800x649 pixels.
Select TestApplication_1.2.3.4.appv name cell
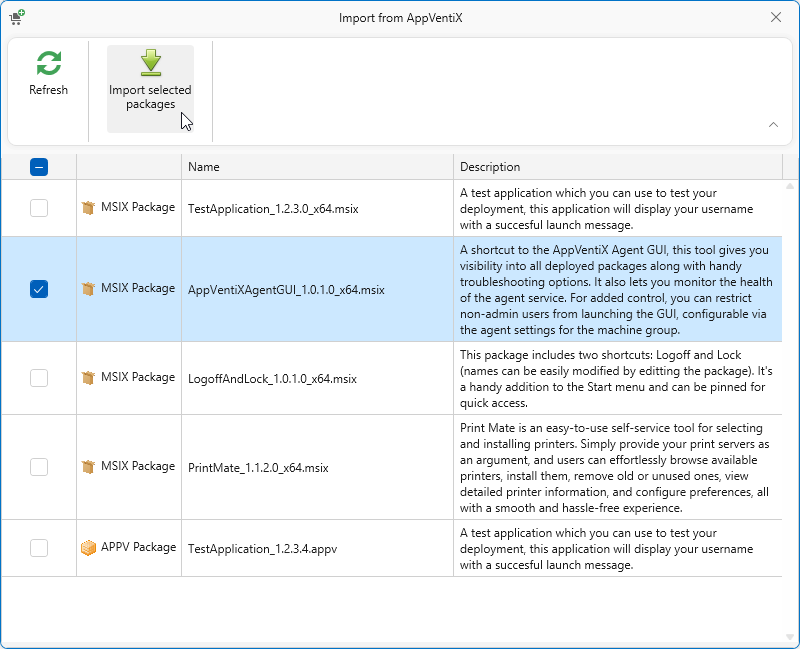(x=317, y=548)
